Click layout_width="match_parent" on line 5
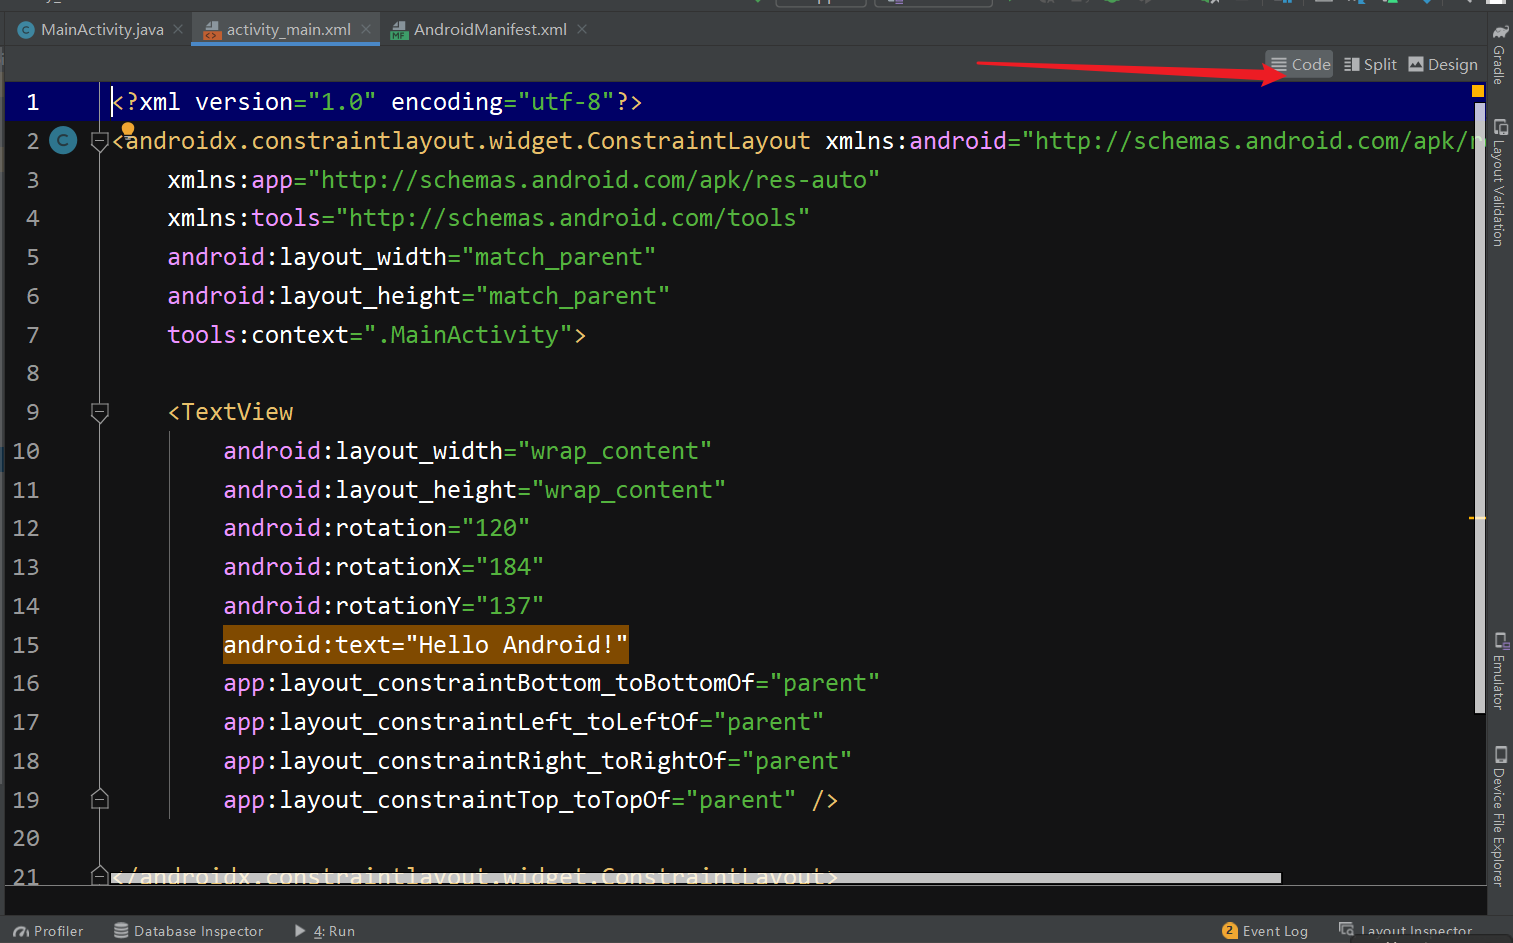The width and height of the screenshot is (1513, 943). pyautogui.click(x=411, y=257)
